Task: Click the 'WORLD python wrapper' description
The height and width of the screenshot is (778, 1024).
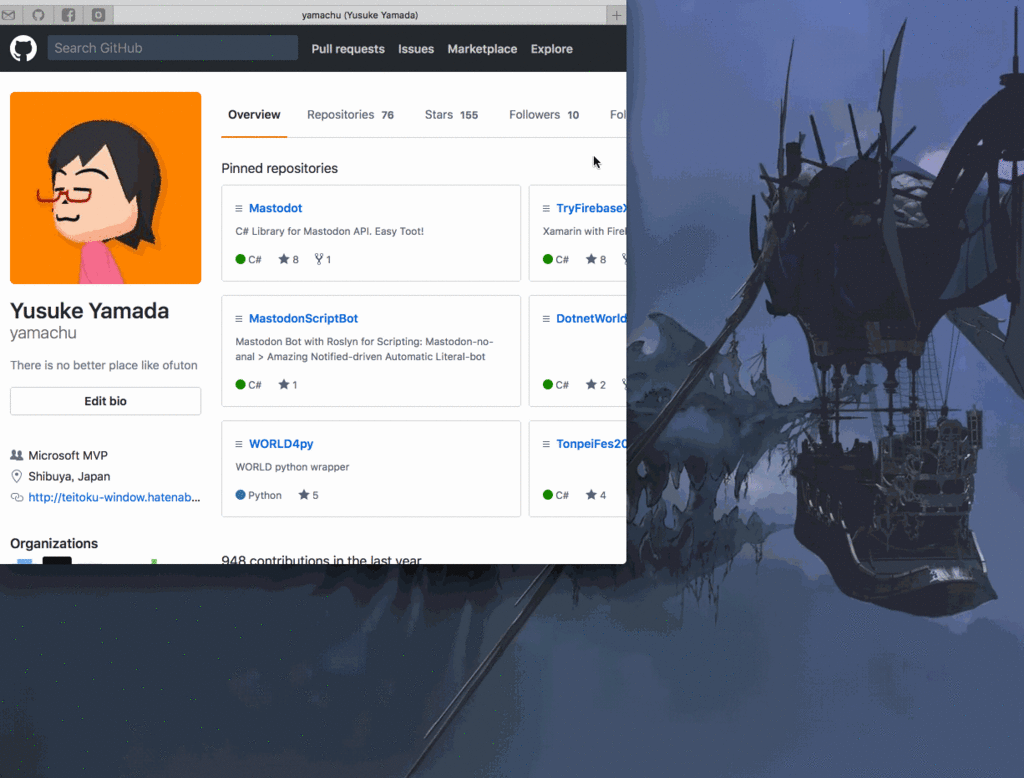Action: [x=293, y=467]
